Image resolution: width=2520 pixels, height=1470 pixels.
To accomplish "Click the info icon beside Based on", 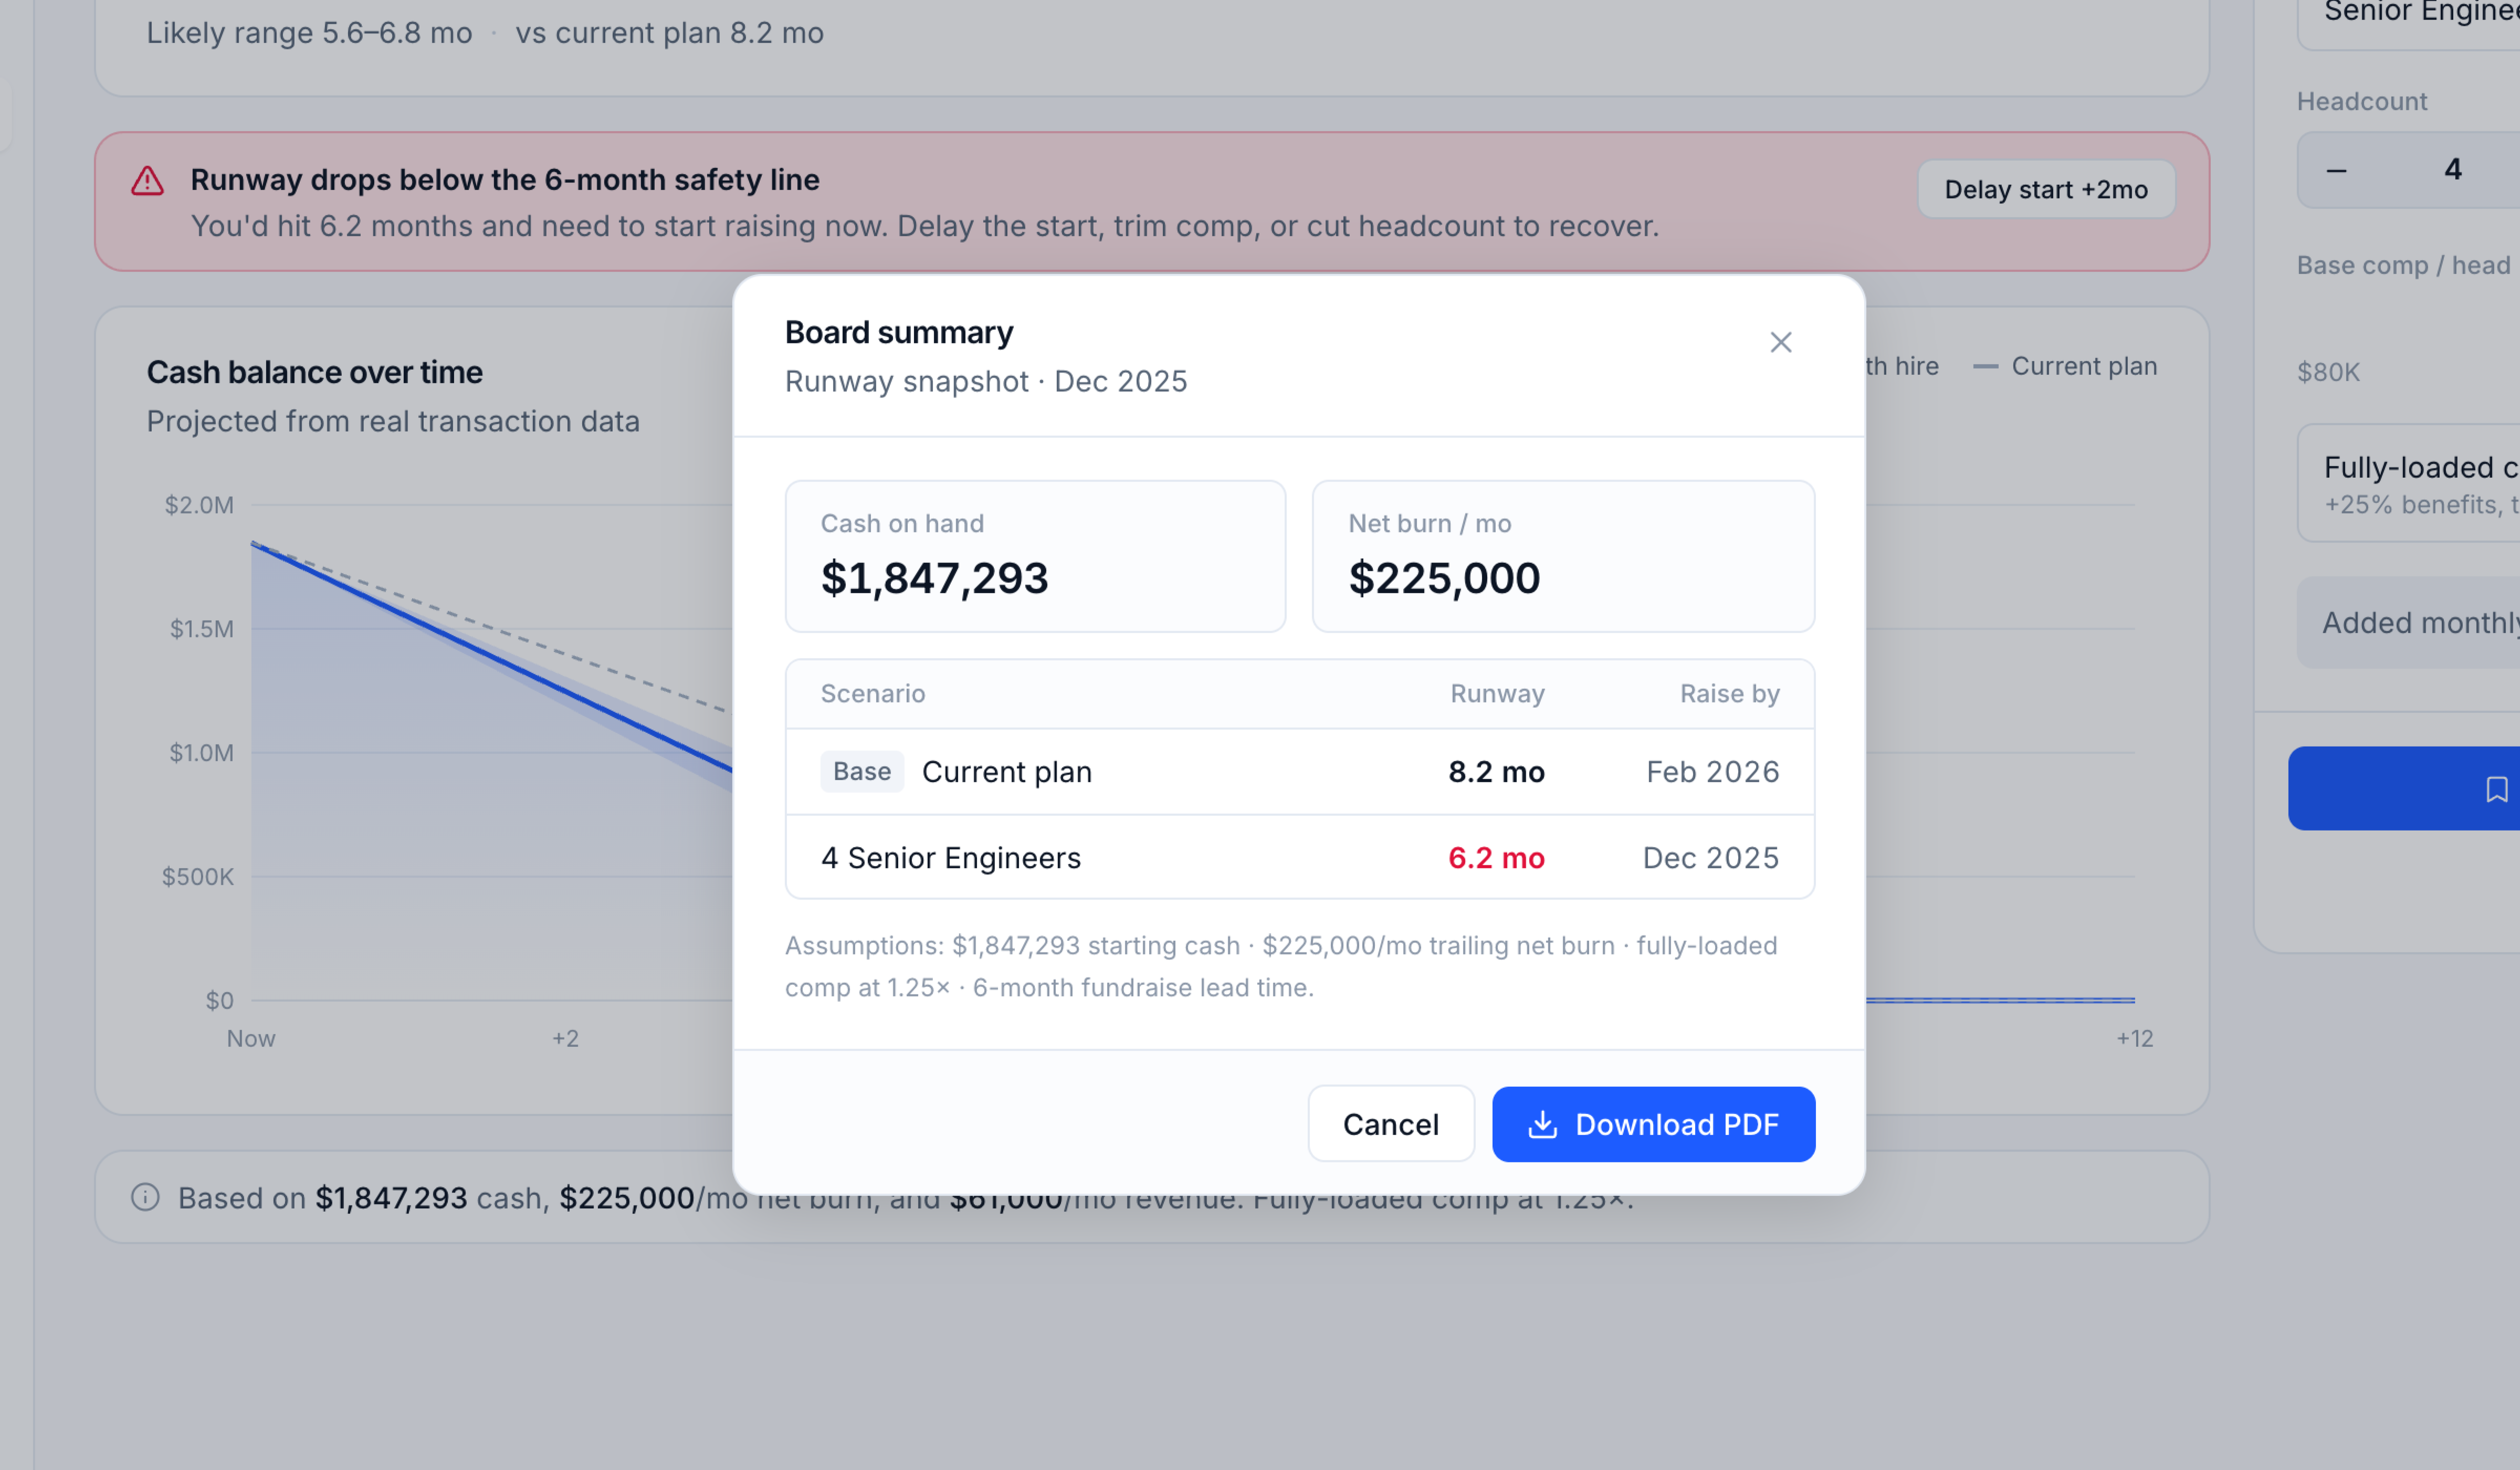I will point(145,1197).
